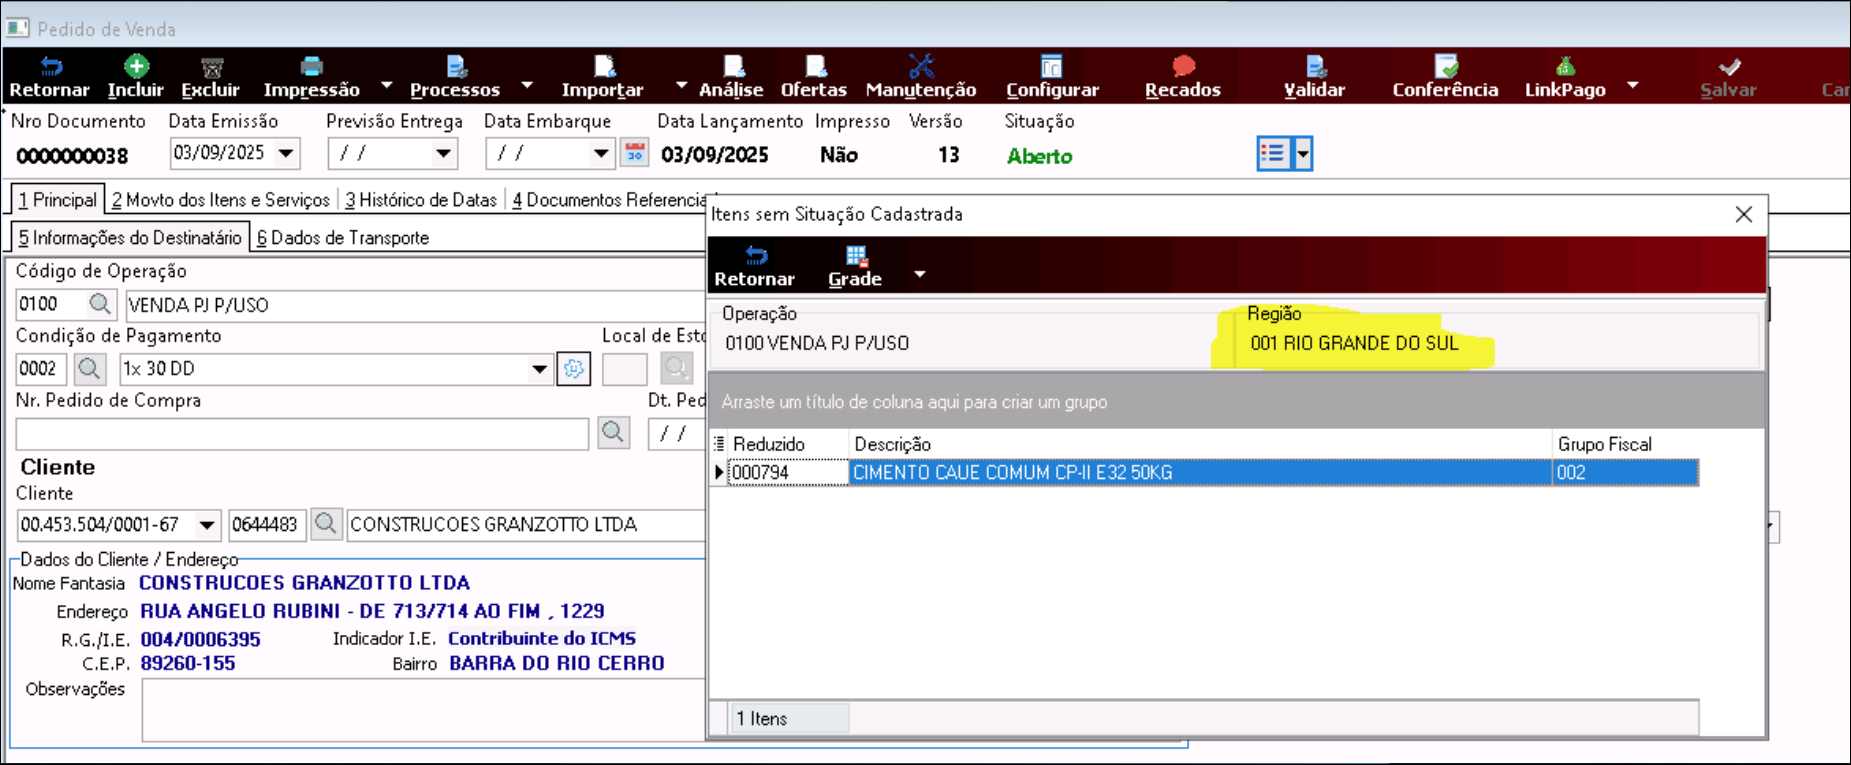Click the Conferência checklist icon
Image resolution: width=1851 pixels, height=765 pixels.
click(1445, 67)
